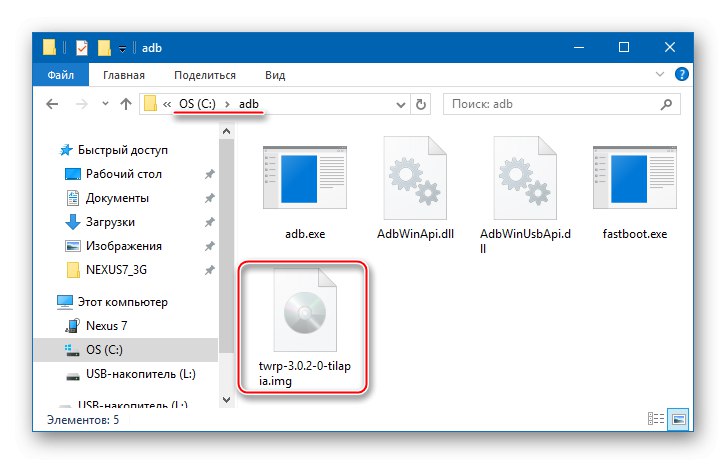Select Быстрый доступ in the navigation pane
726x464 pixels.
[122, 150]
